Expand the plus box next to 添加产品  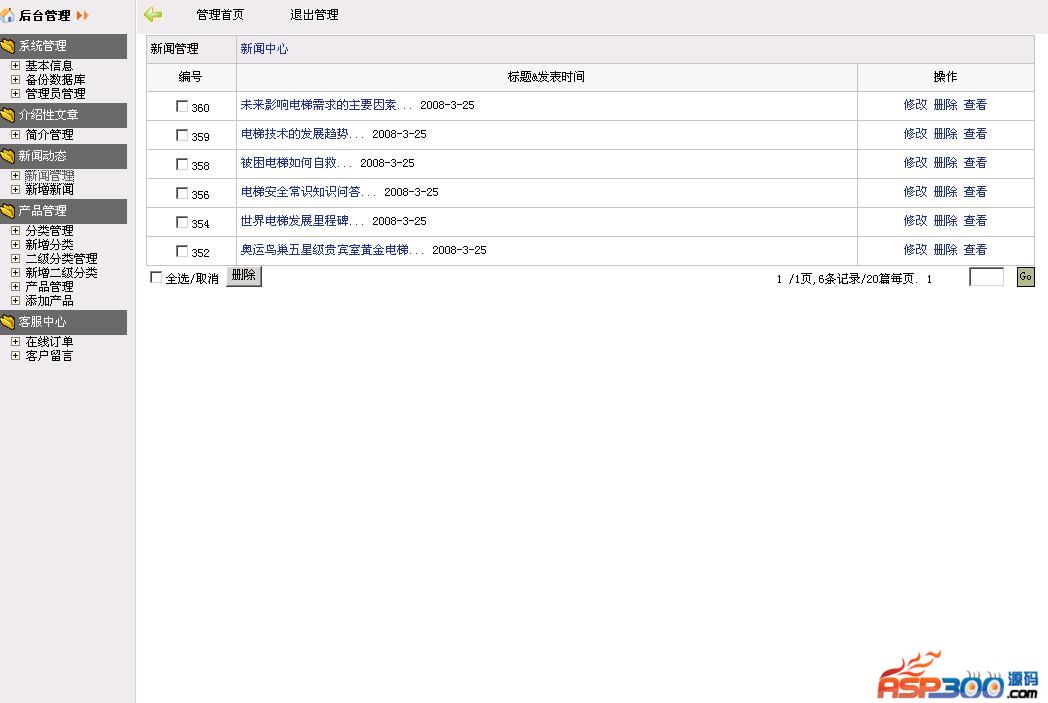tap(15, 301)
